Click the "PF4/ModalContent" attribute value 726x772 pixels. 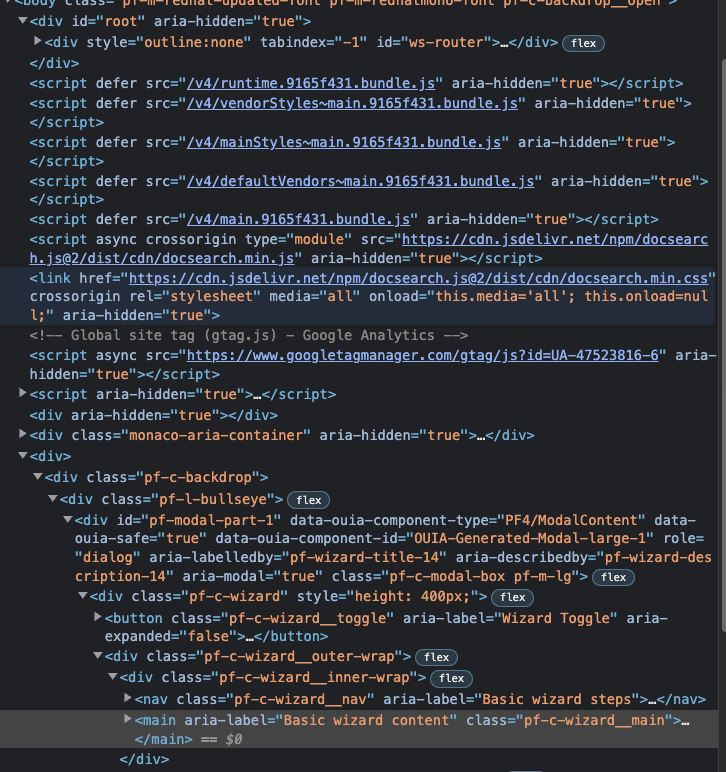(571, 520)
